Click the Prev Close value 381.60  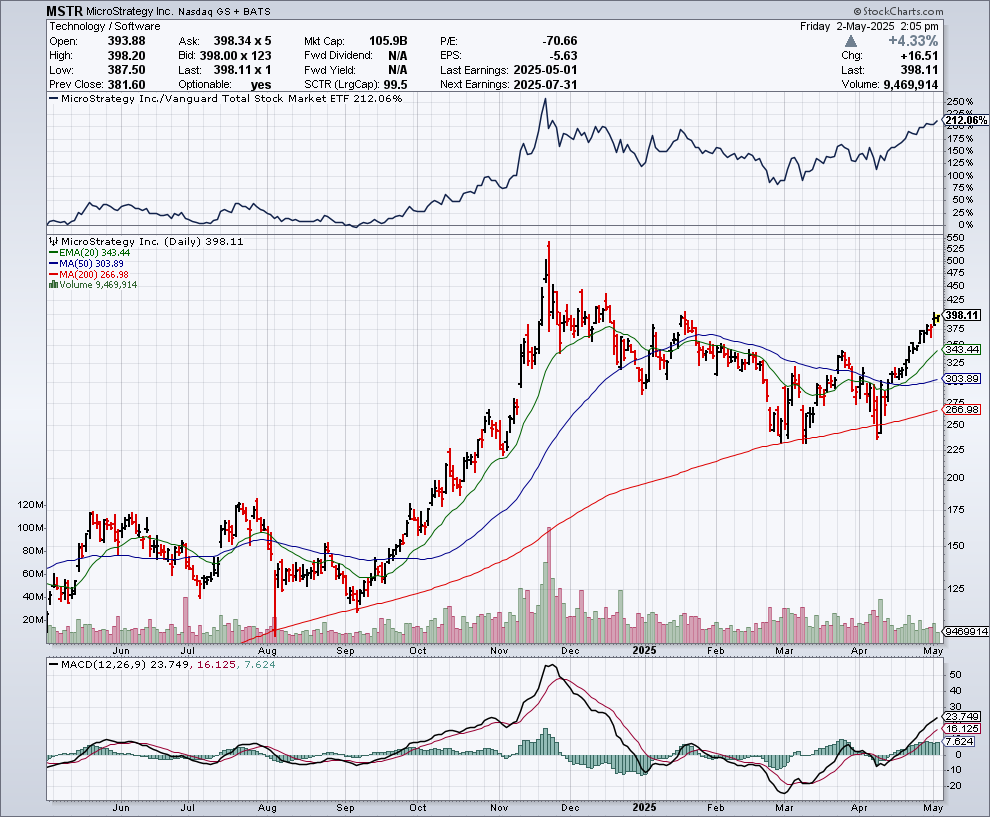point(126,84)
